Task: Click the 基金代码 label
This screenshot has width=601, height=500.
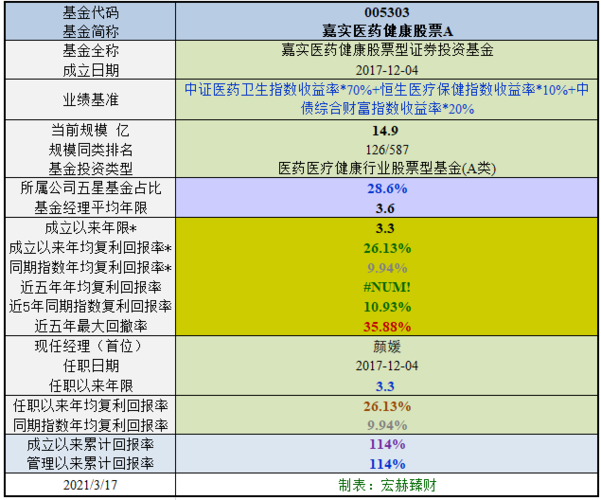Action: (91, 13)
